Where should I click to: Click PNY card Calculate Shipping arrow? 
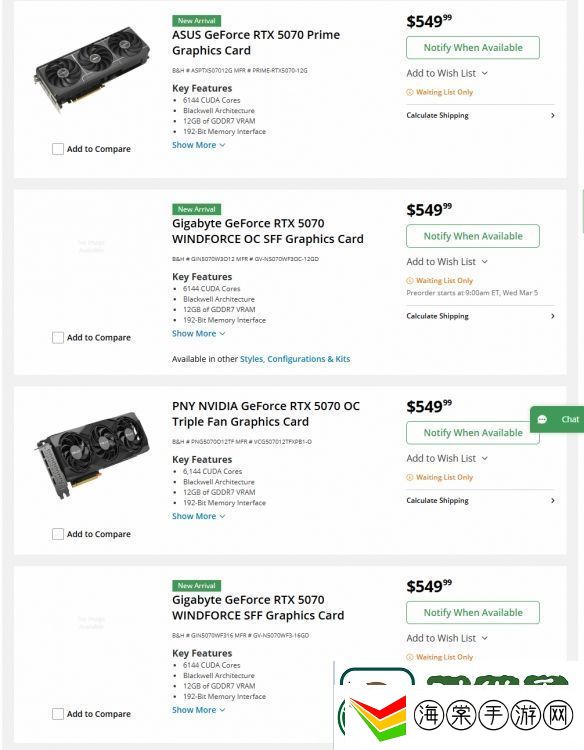pos(553,500)
